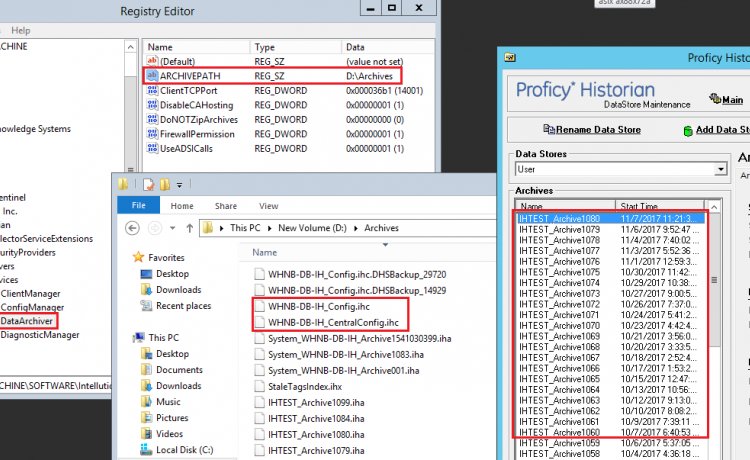Click Desktop icon under Favorites
Screen dimensions: 750x460
pyautogui.click(x=146, y=274)
